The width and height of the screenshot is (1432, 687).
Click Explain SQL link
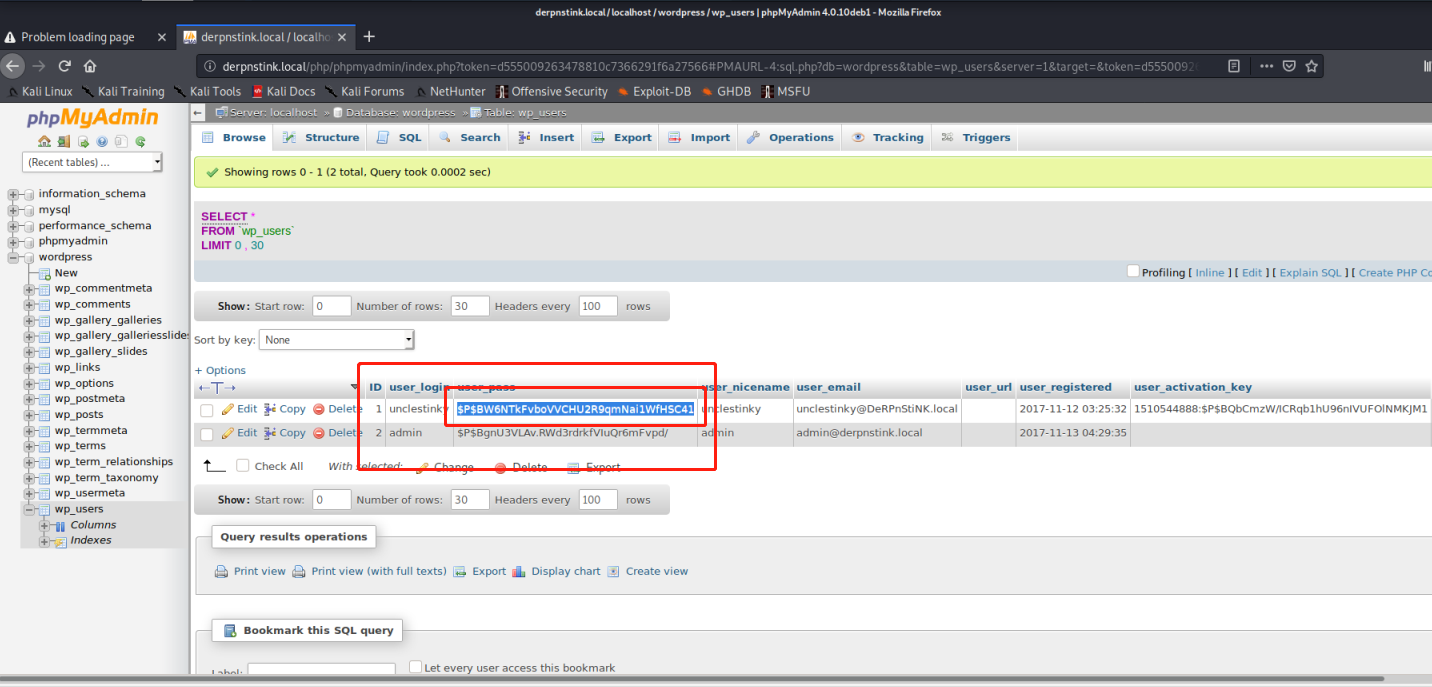[x=1310, y=273]
